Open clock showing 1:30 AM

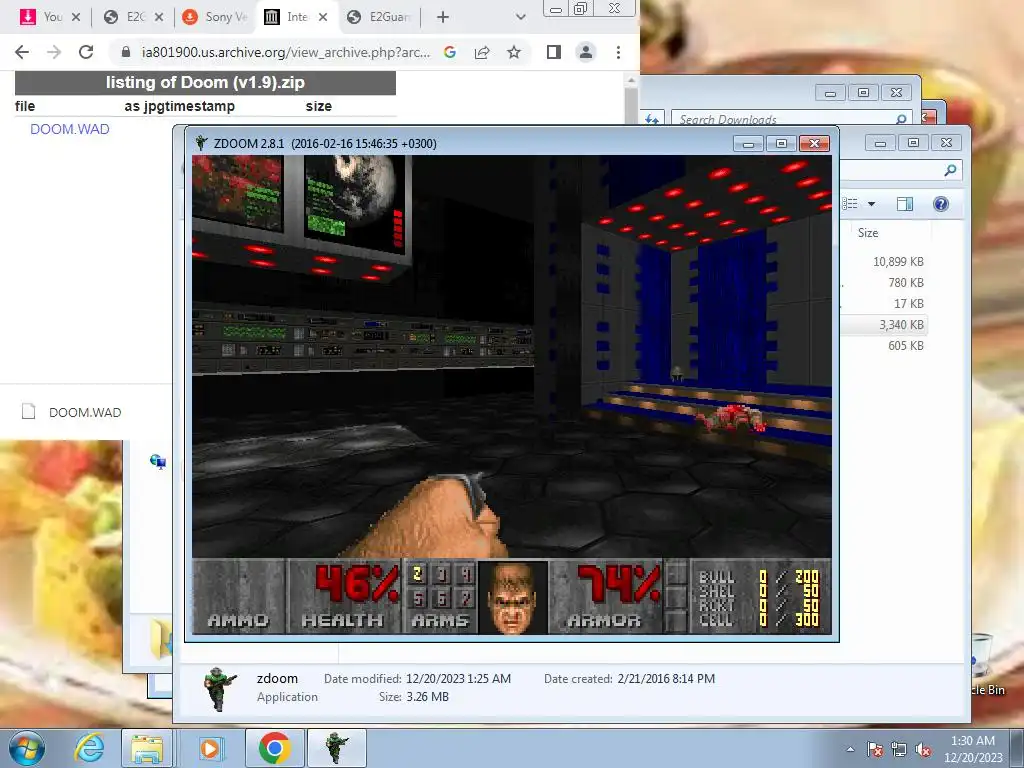pos(972,748)
